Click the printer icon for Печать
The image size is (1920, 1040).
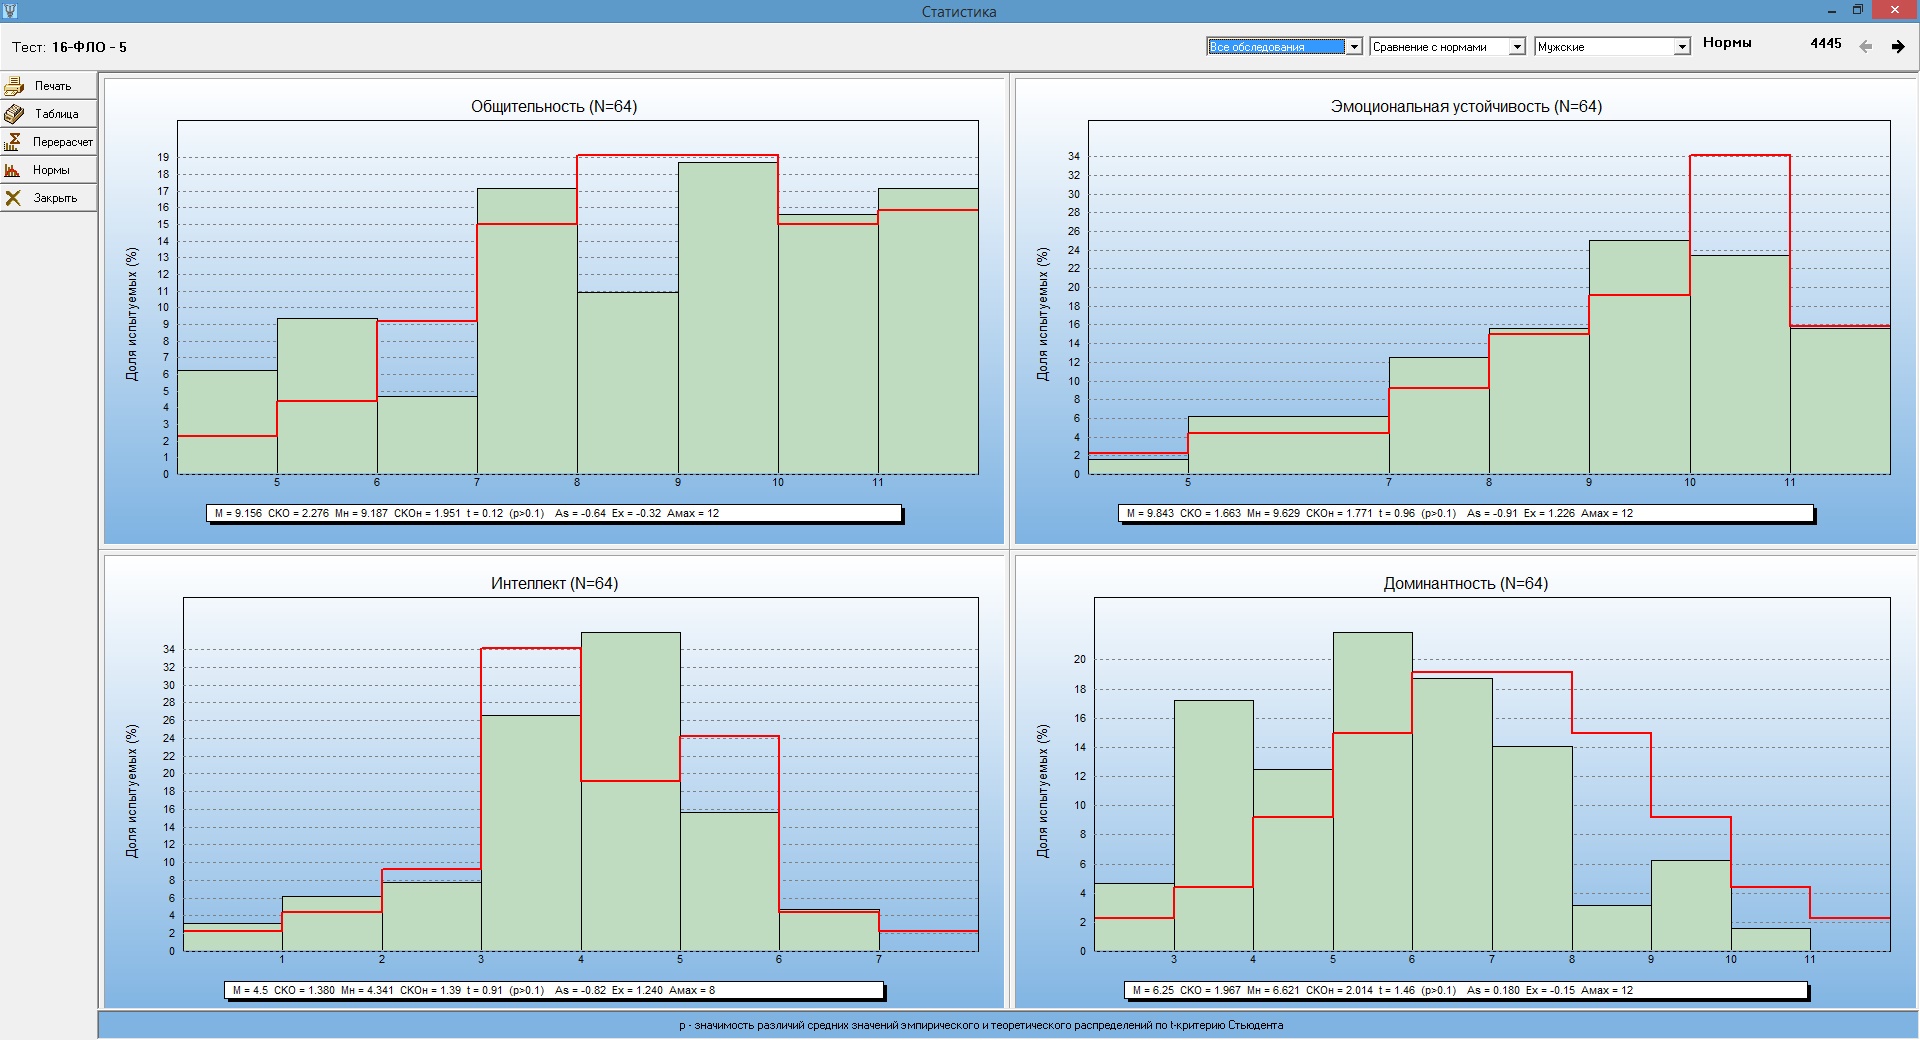pyautogui.click(x=14, y=86)
